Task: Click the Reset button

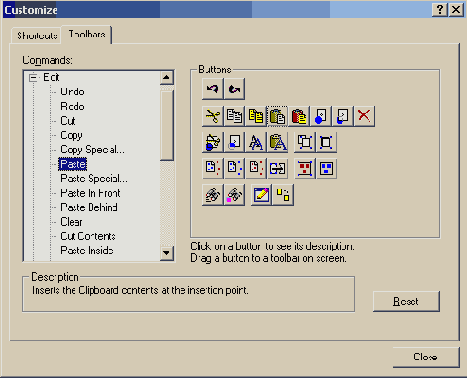Action: point(406,301)
